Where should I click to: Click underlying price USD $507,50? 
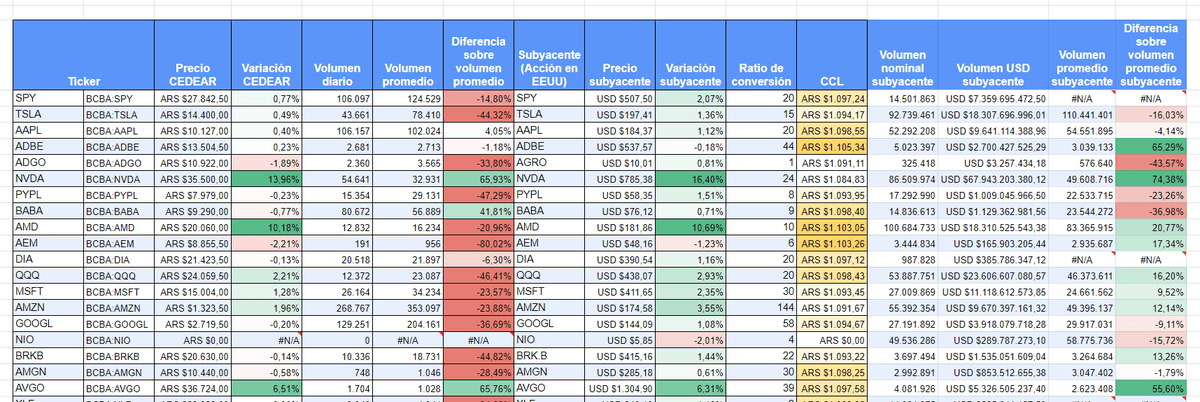click(x=619, y=99)
